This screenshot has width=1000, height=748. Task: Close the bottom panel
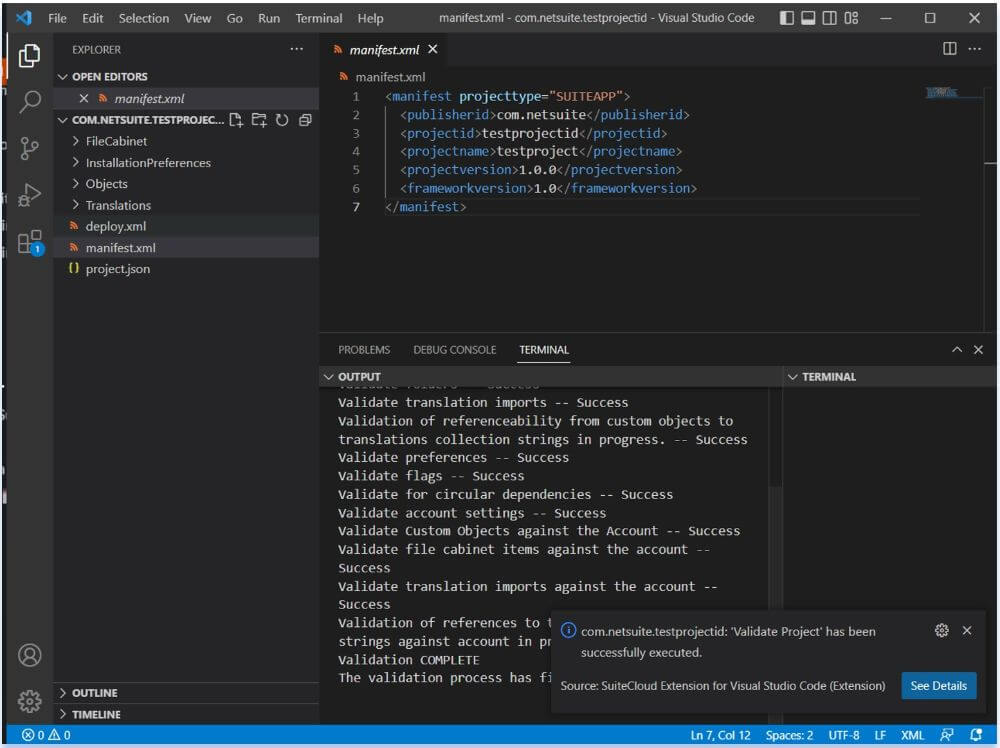coord(978,349)
